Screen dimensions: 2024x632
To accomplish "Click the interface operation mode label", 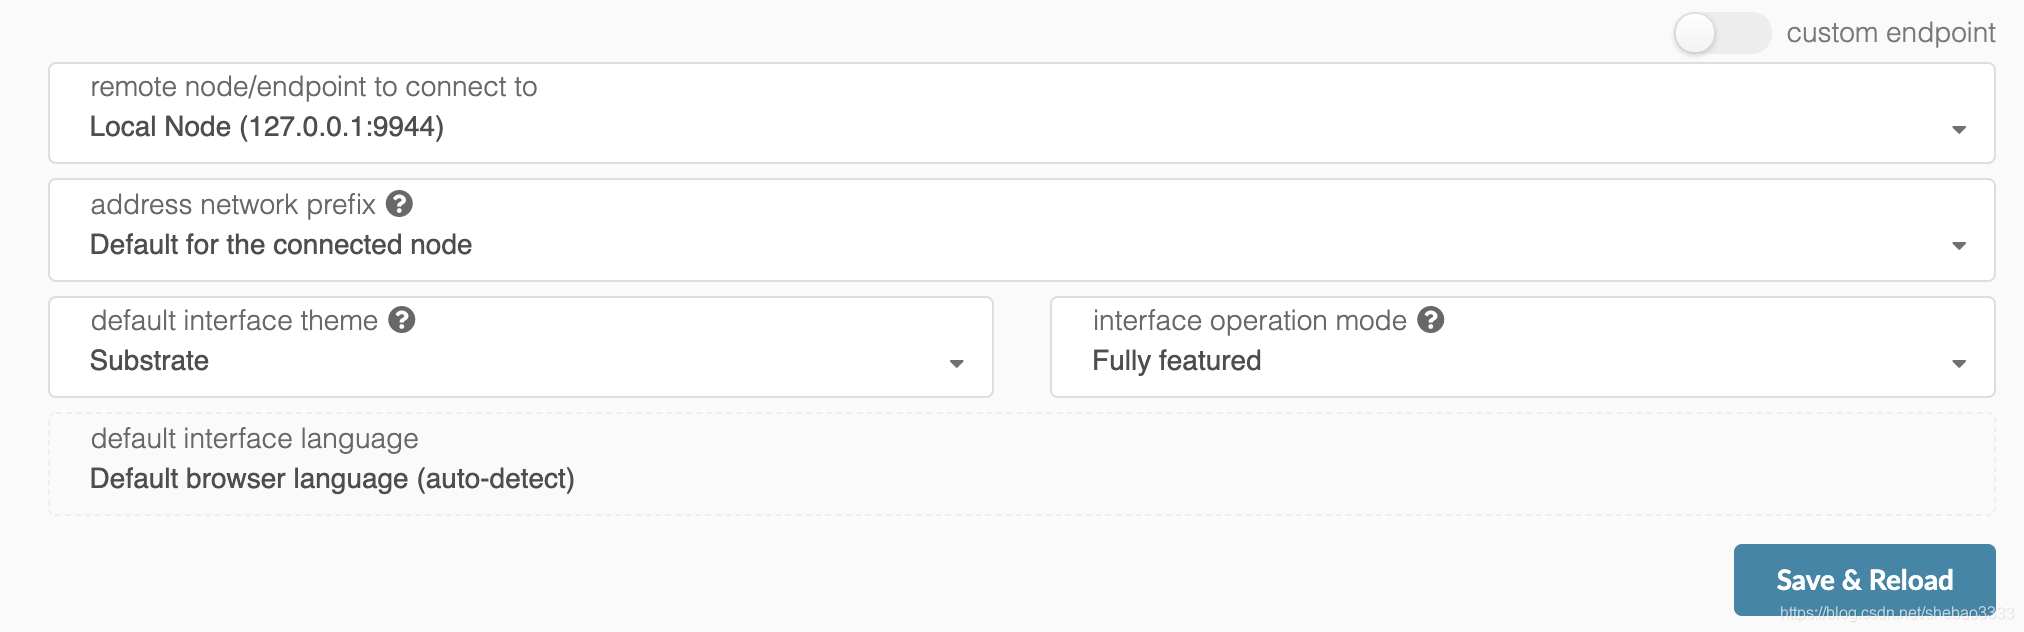I will [1250, 321].
